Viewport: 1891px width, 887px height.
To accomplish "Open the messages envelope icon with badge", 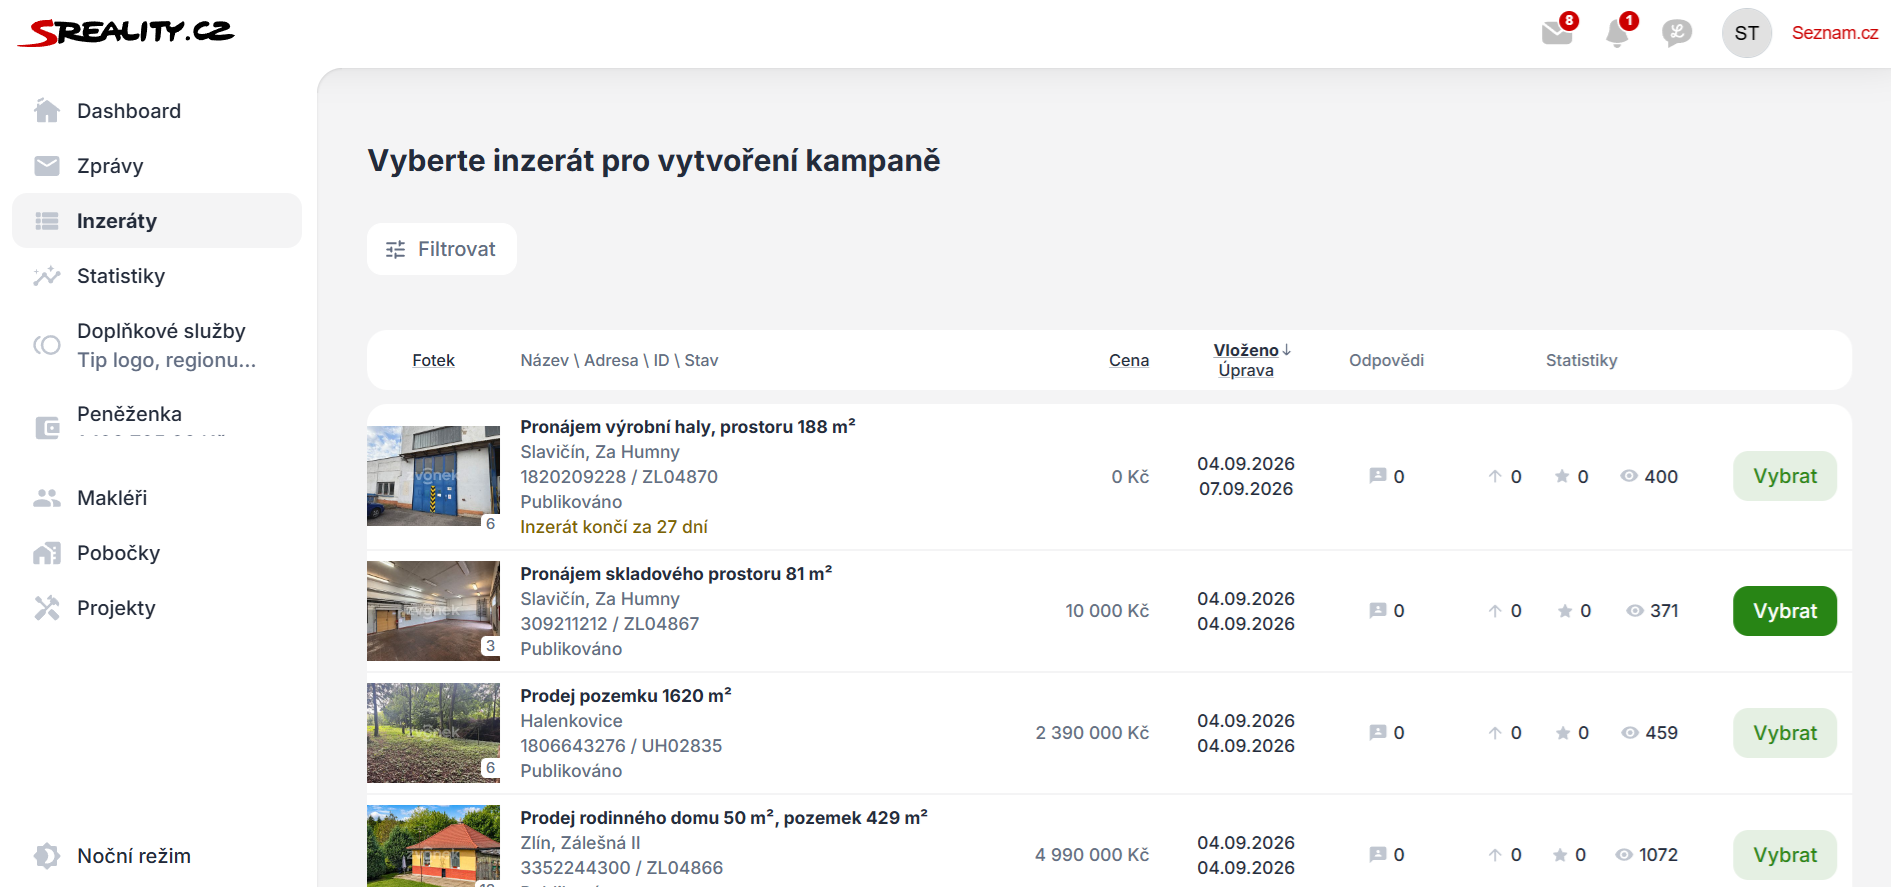I will 1558,32.
